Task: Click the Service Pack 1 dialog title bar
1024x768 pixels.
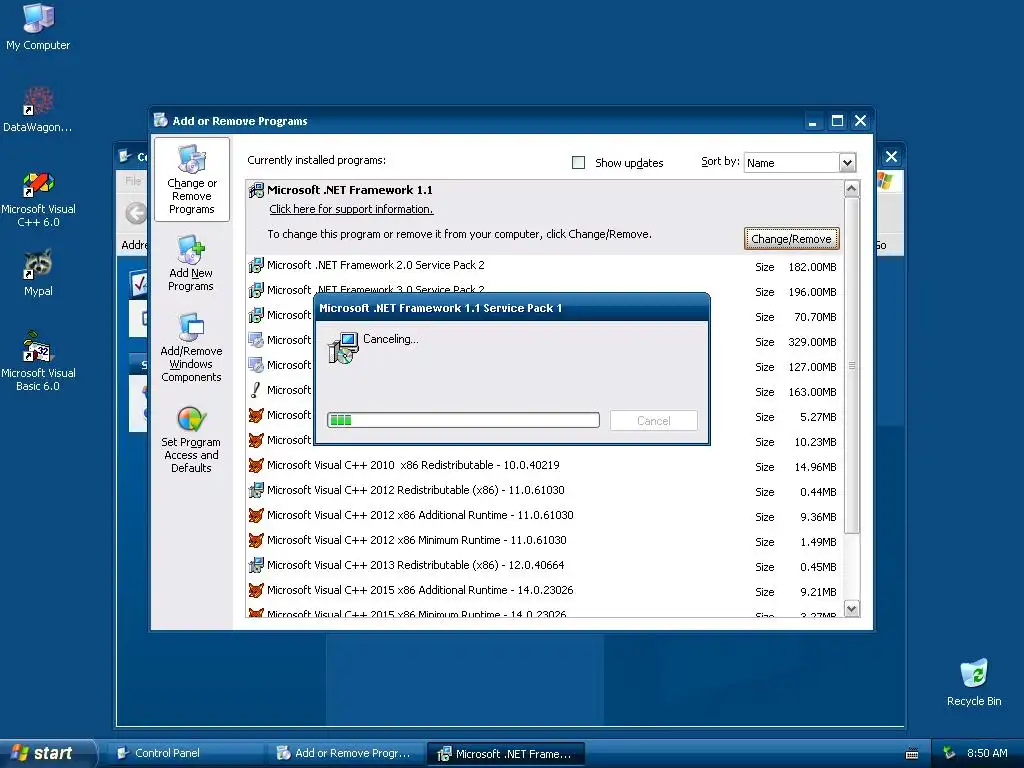Action: pyautogui.click(x=512, y=308)
